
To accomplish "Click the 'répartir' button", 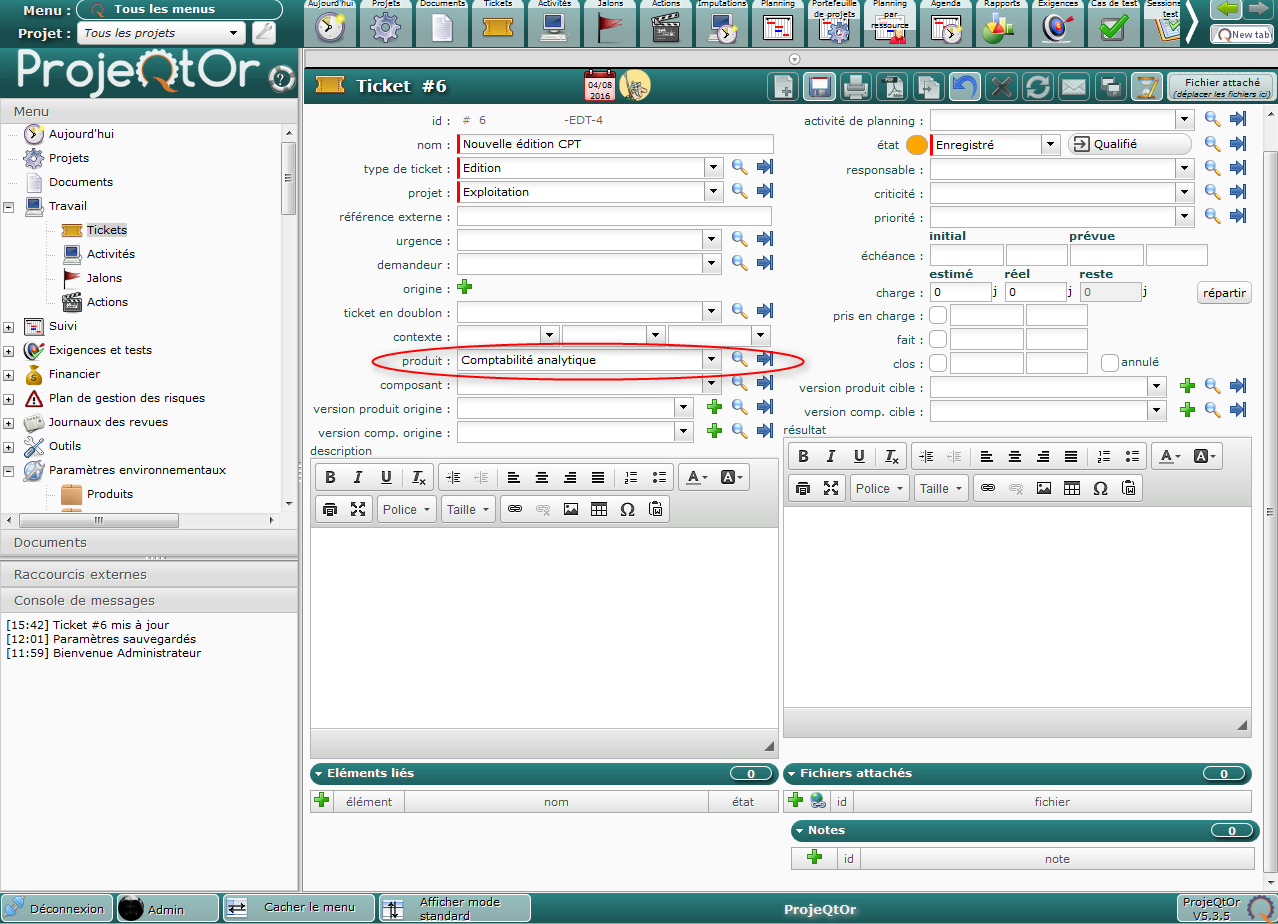I will [x=1224, y=293].
